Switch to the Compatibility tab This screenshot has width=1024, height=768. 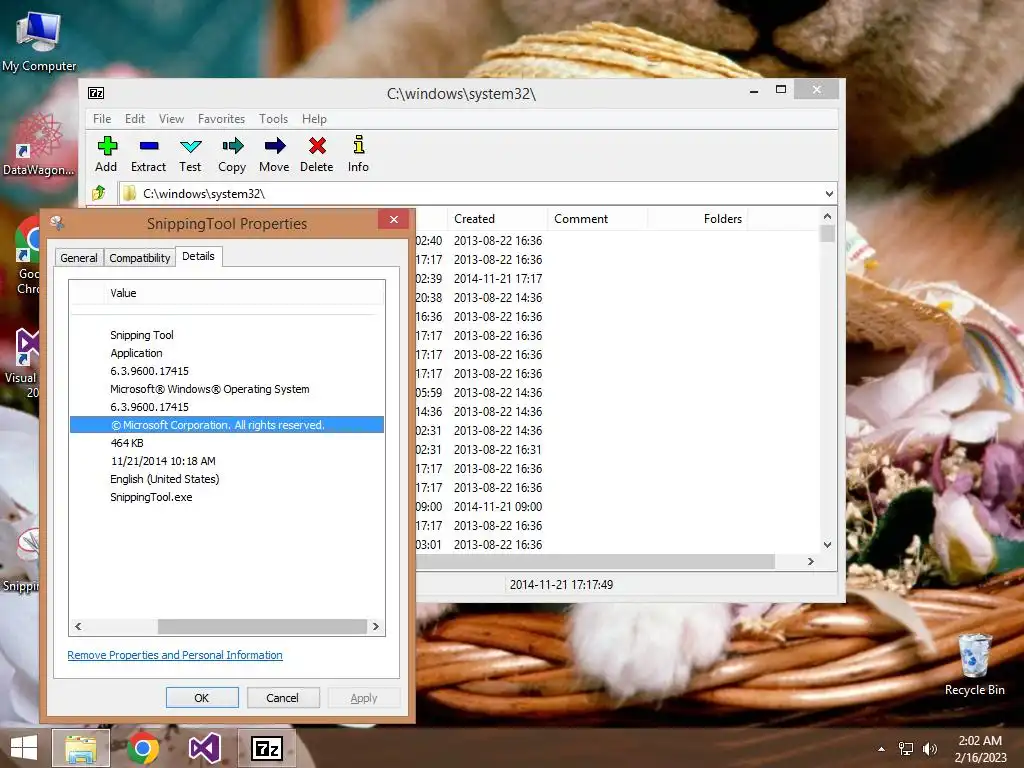coord(140,258)
